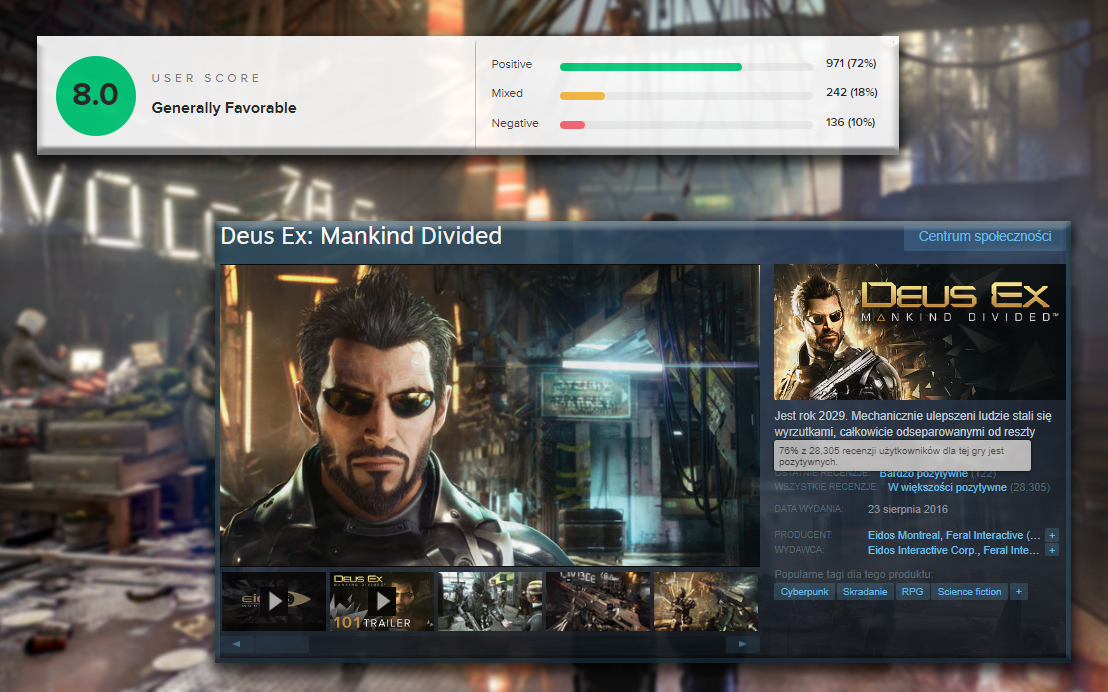This screenshot has width=1108, height=692.
Task: Click the green 8.0 user score badge
Action: tap(95, 95)
